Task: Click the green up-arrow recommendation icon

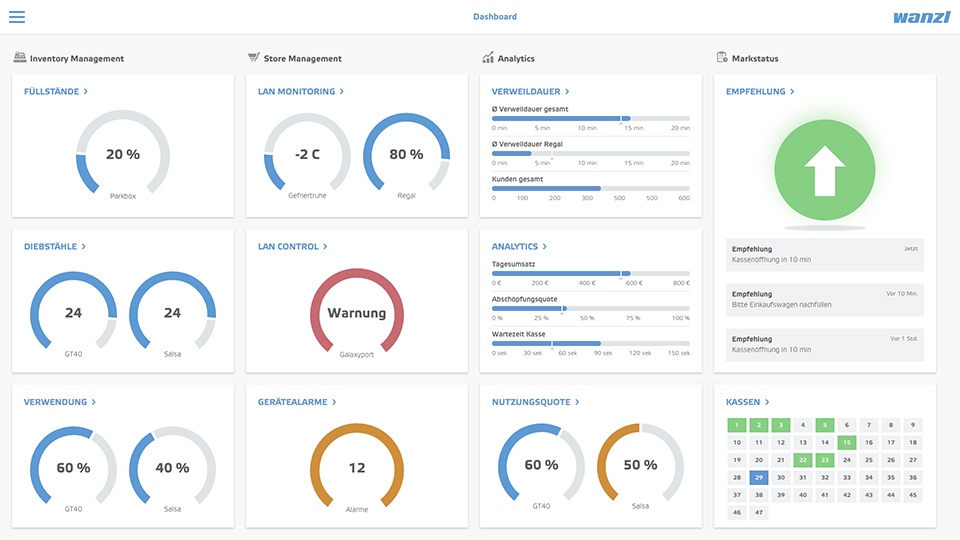Action: point(825,170)
